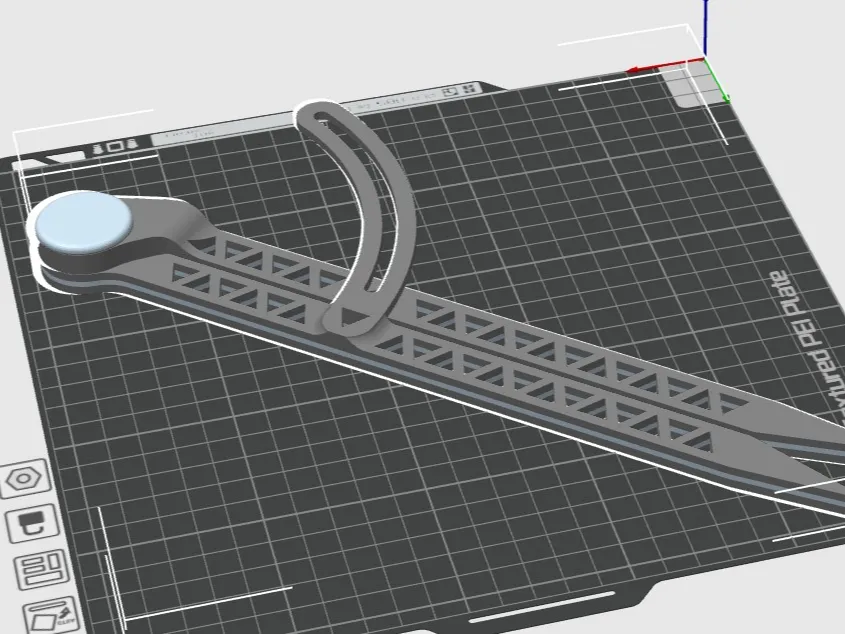
Task: Click the square icon beside the four-squares icon
Action: pos(452,92)
